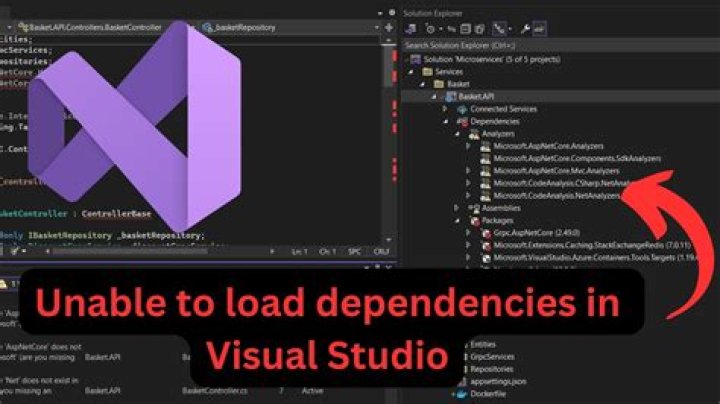
Task: Collapse the Analyzers node arrow
Action: [456, 134]
